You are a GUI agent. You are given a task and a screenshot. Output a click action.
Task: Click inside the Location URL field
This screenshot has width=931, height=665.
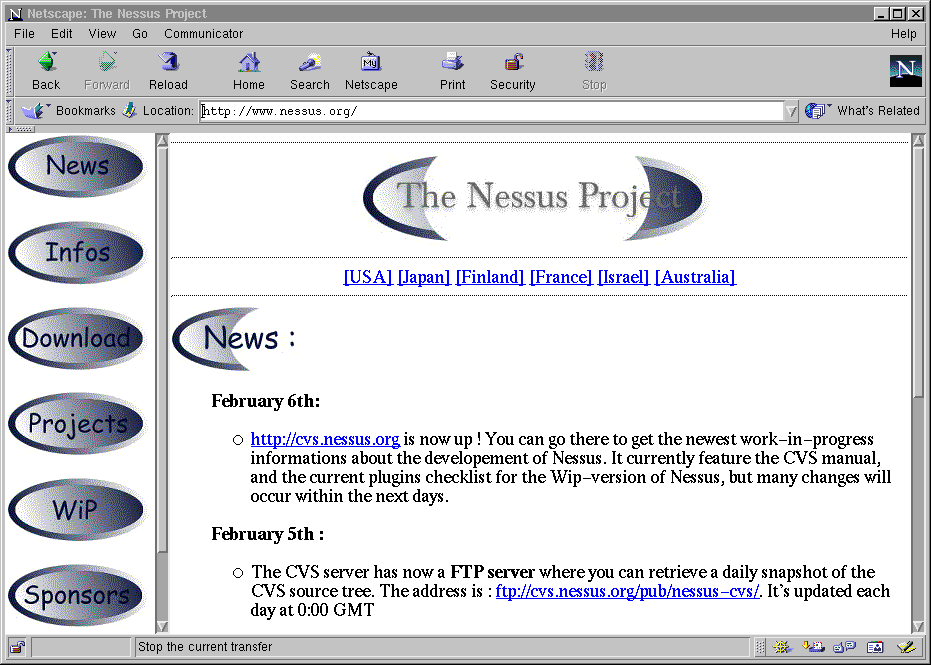pyautogui.click(x=490, y=112)
